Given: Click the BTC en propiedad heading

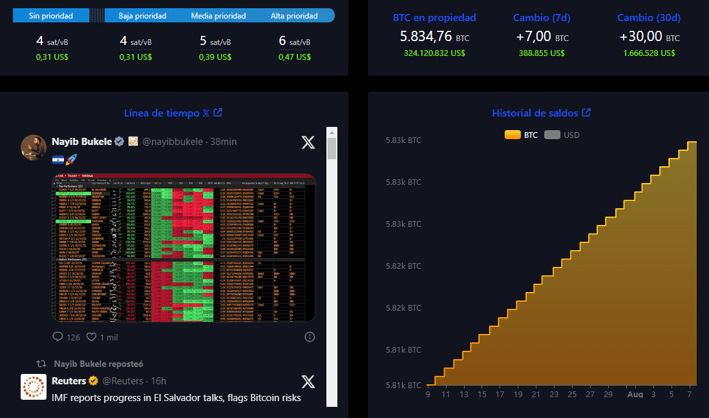Looking at the screenshot, I should click(x=434, y=18).
